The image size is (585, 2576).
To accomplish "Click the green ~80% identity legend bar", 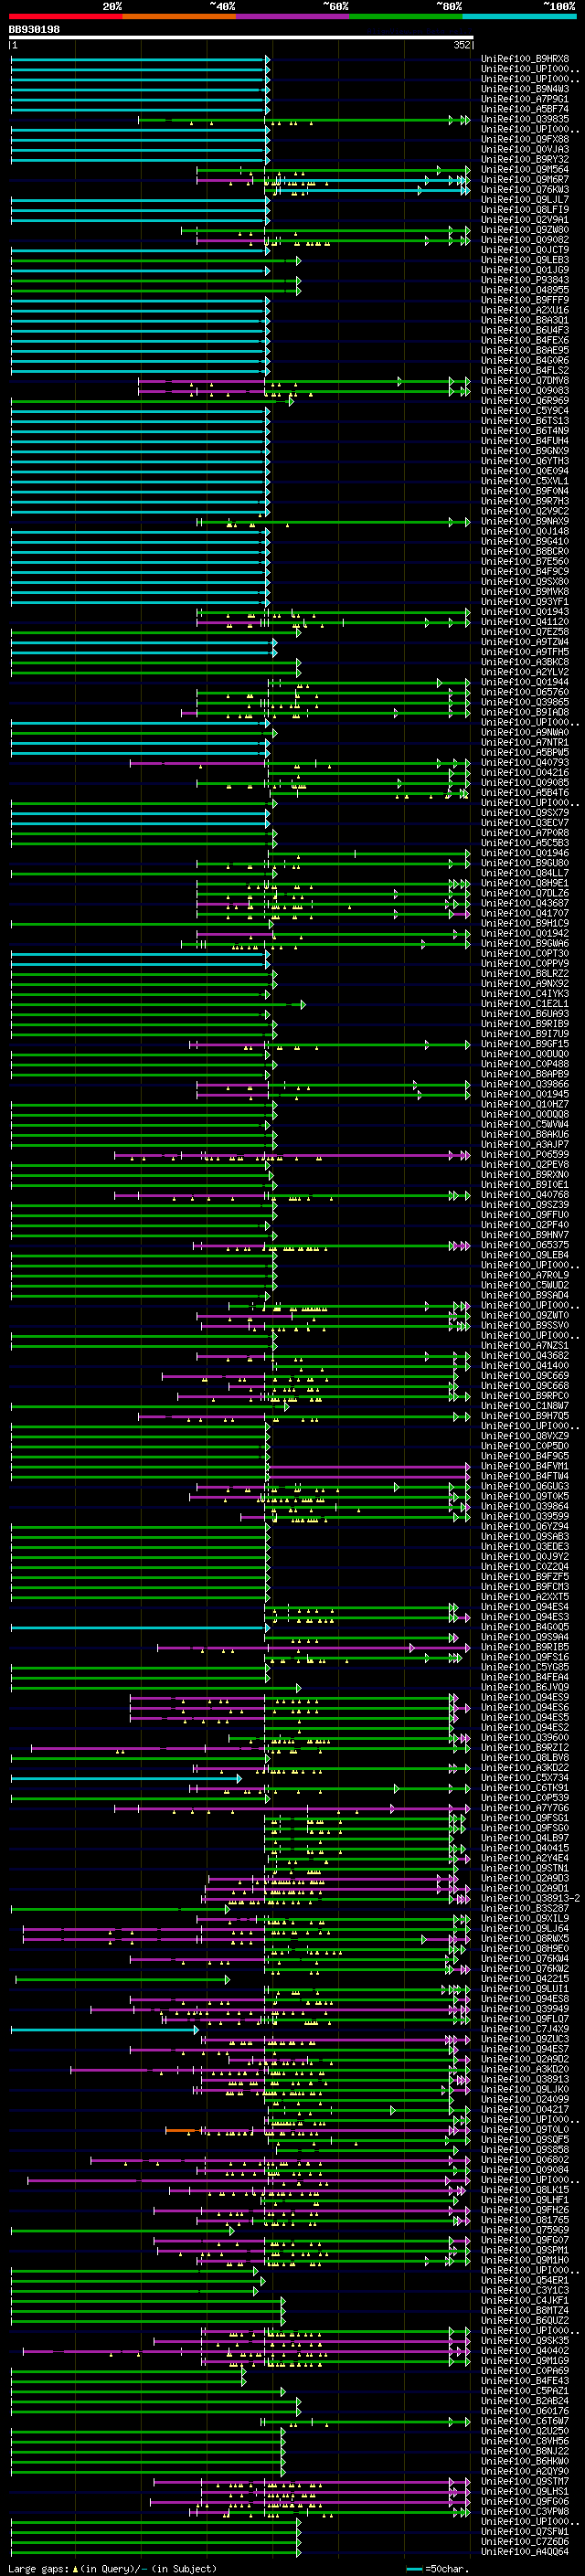I will [406, 16].
